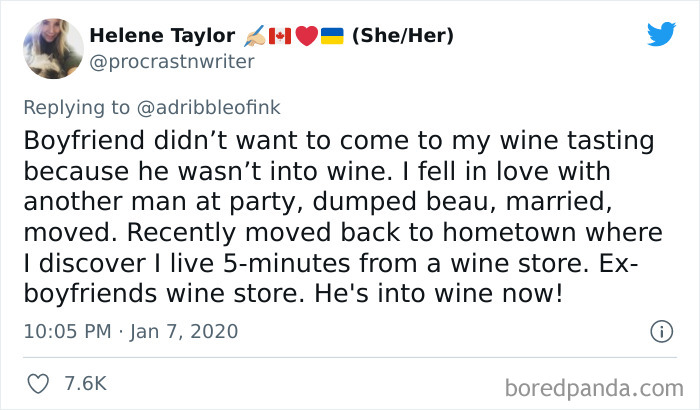Click the writing hand emoji in name
Image resolution: width=700 pixels, height=410 pixels.
pyautogui.click(x=253, y=37)
